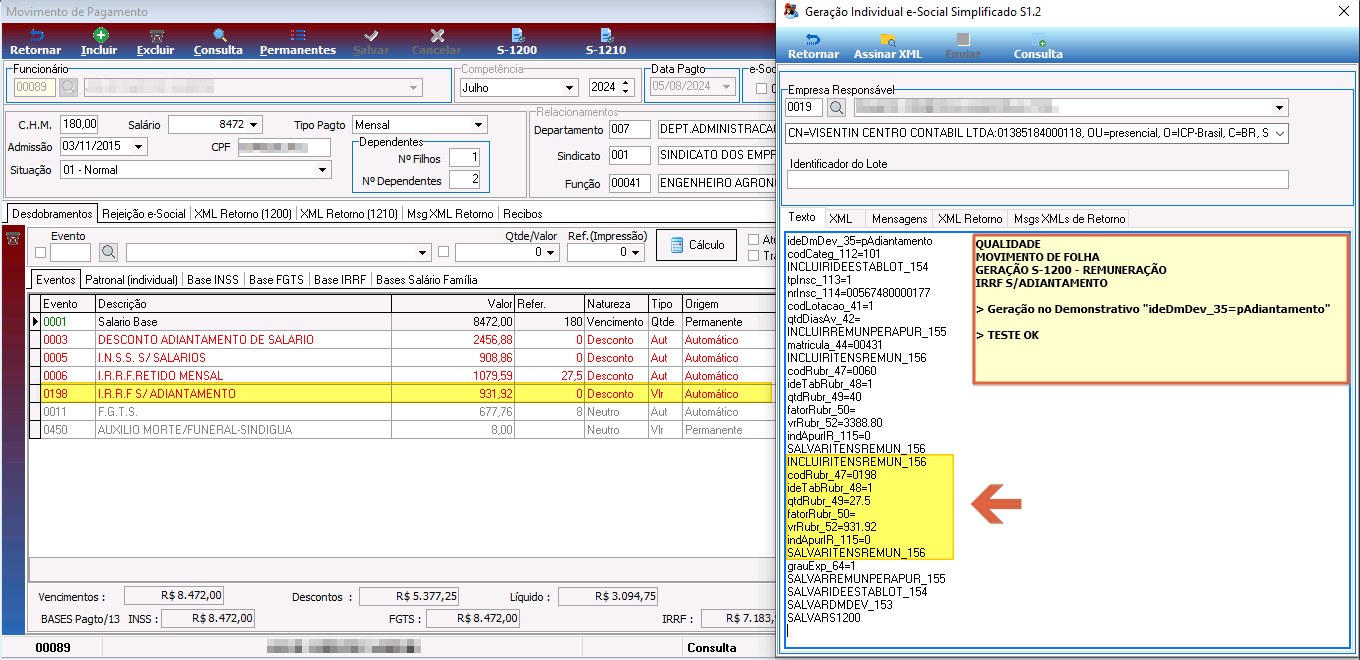Open Msgs XMLs de Retorno tab
The image size is (1360, 660).
click(x=1069, y=219)
